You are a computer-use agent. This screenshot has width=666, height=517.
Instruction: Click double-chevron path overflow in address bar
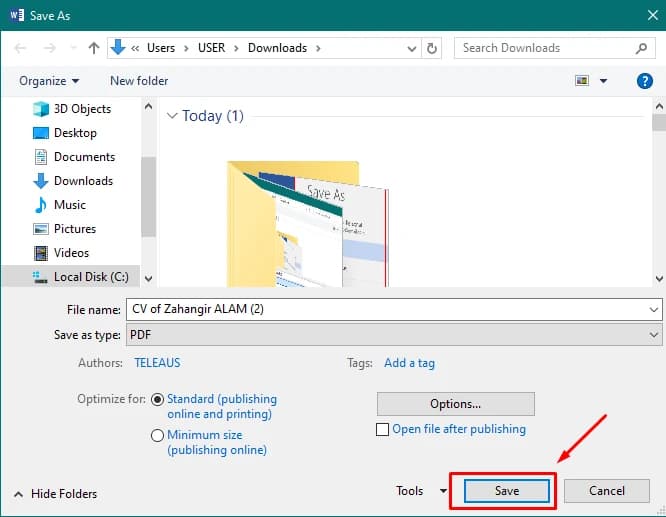pos(135,48)
